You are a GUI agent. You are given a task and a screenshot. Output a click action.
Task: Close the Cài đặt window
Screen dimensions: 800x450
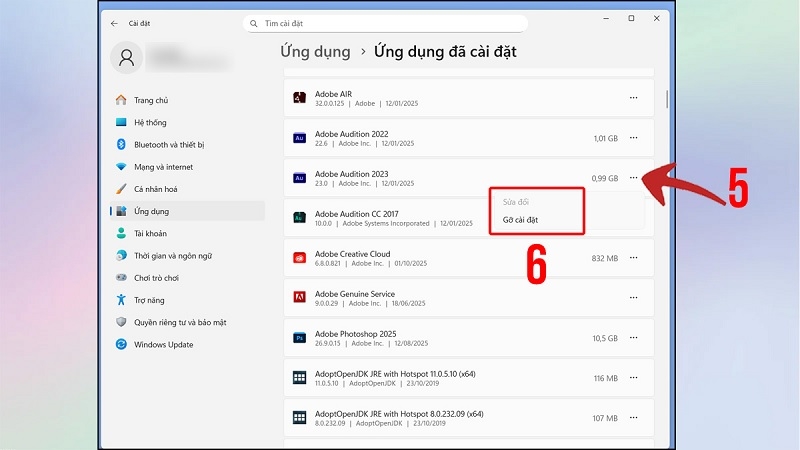point(657,18)
